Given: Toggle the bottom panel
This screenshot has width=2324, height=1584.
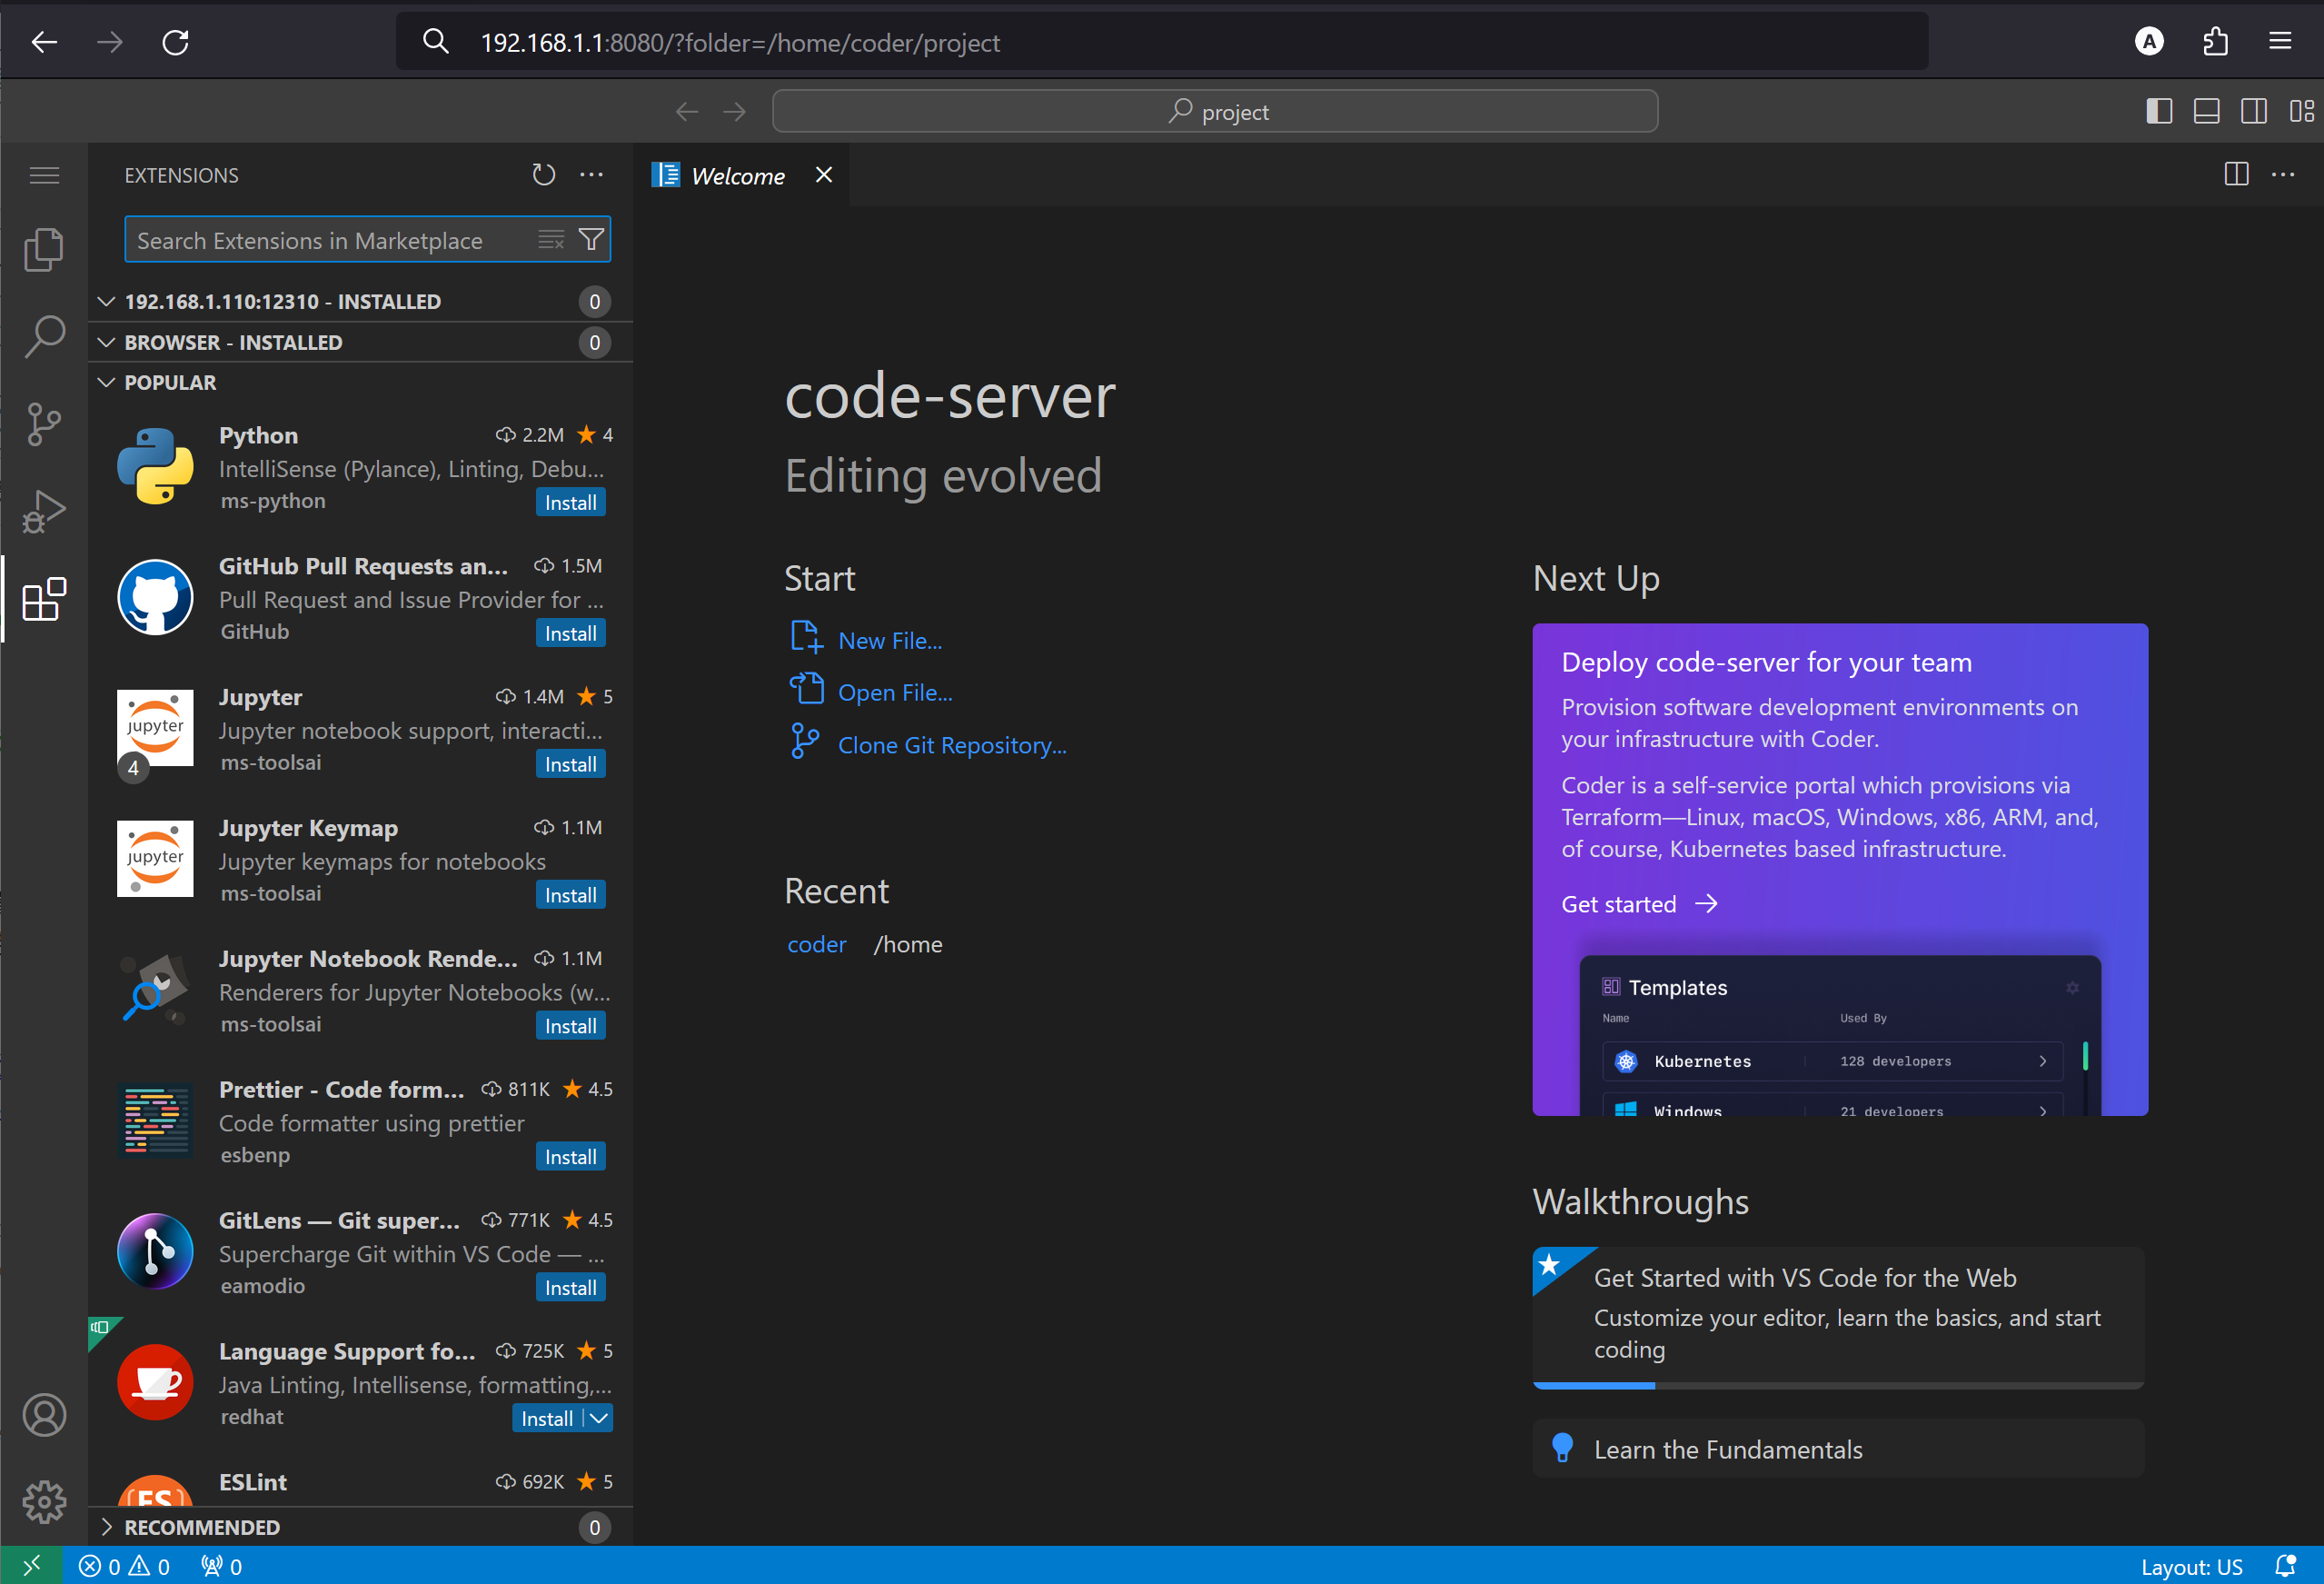Looking at the screenshot, I should (2207, 111).
